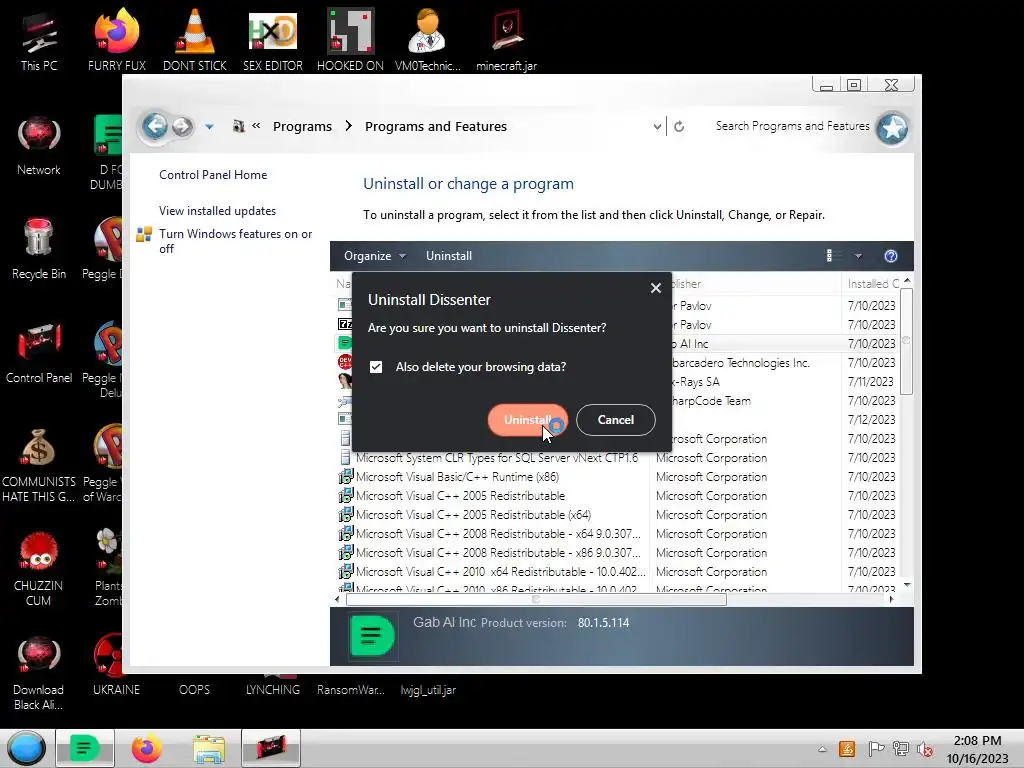This screenshot has width=1024, height=768.
Task: Open DONT STICK VLC cone shortcut
Action: coord(195,40)
